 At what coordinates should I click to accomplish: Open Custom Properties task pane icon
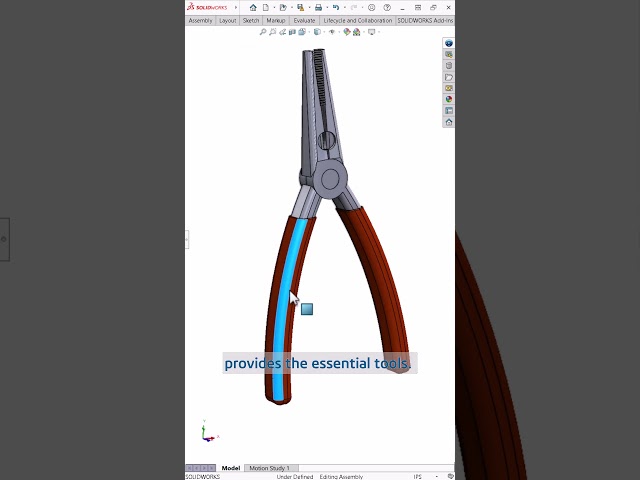click(449, 111)
